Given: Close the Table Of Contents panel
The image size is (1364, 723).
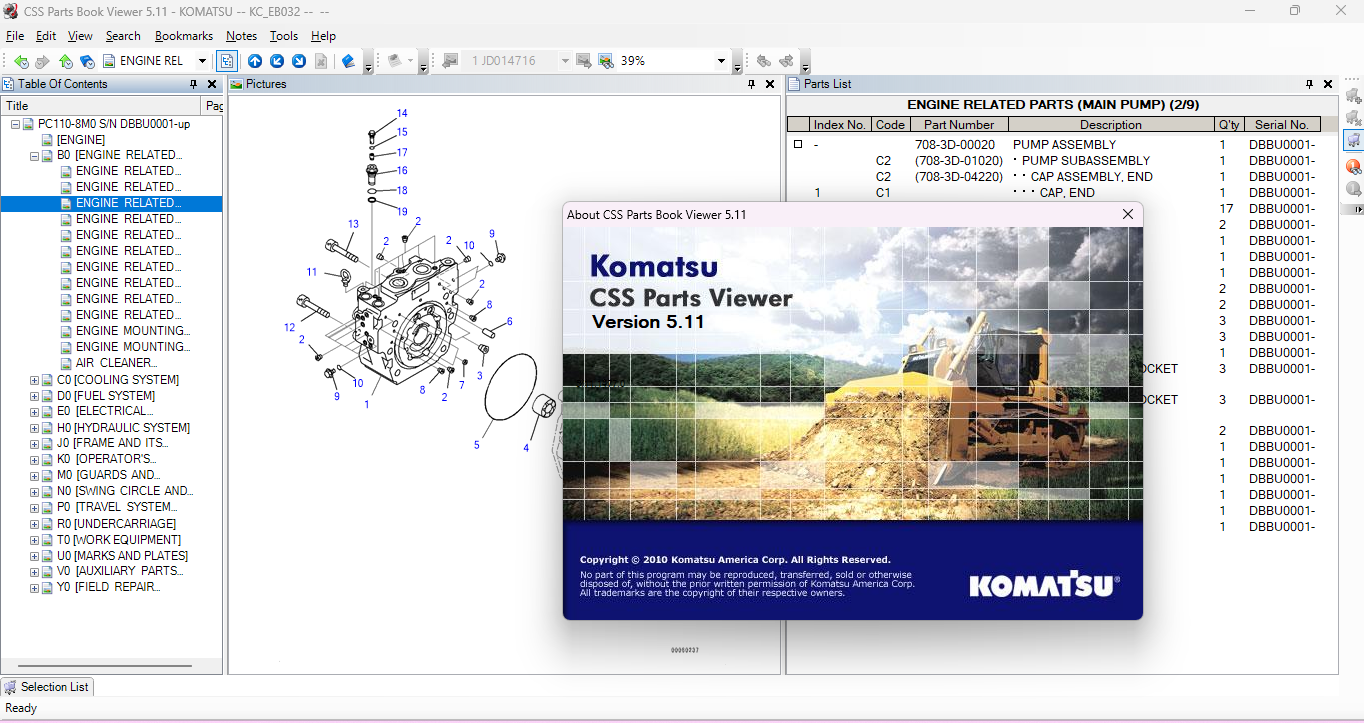Looking at the screenshot, I should (213, 84).
